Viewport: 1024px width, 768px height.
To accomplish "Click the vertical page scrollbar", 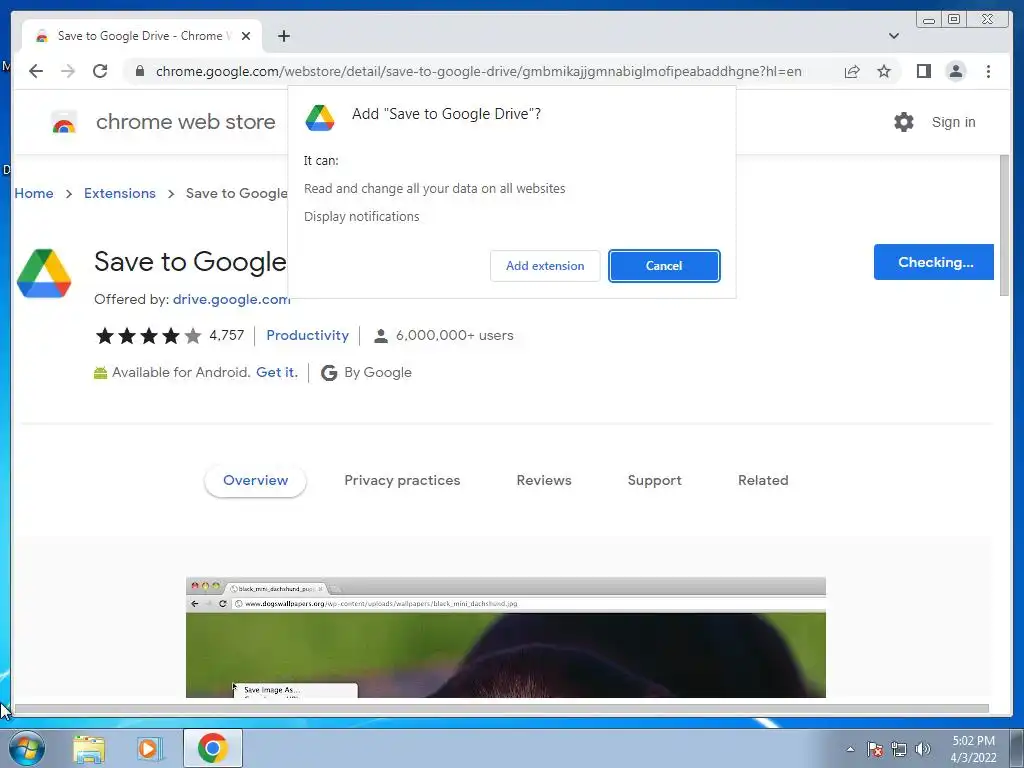I will 1004,225.
